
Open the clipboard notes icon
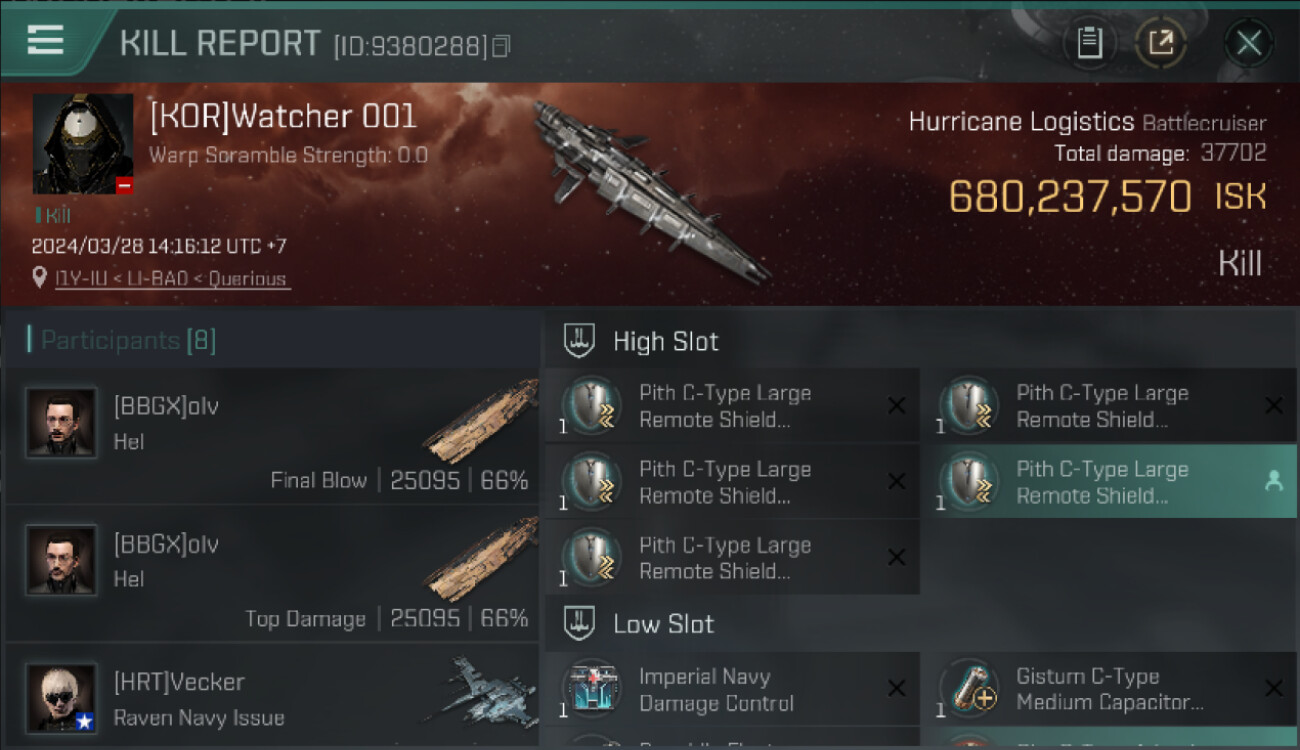tap(1089, 43)
